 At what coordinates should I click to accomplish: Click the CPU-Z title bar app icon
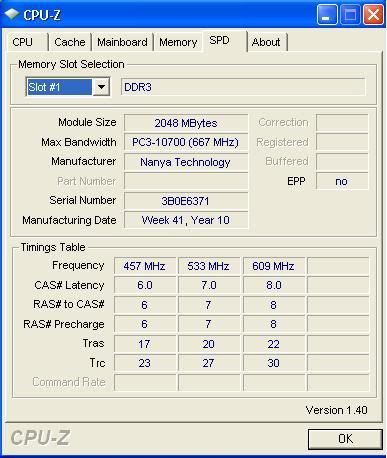[12, 14]
